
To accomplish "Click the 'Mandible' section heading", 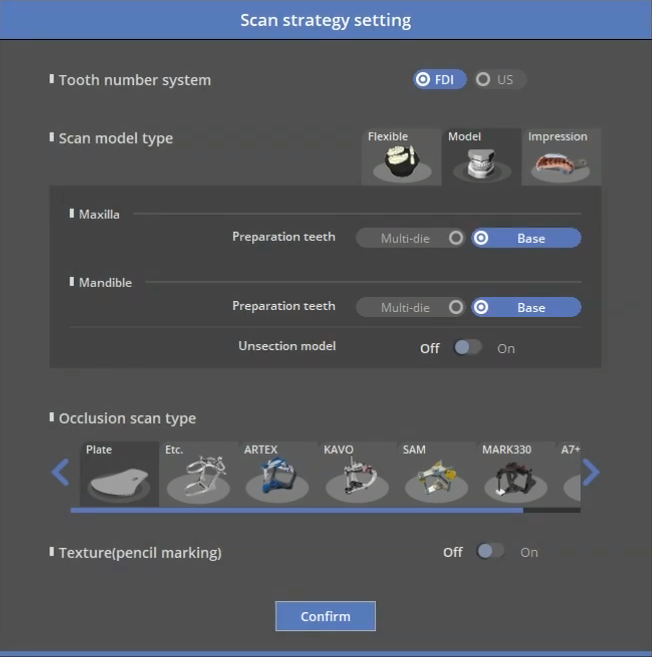I will (x=106, y=283).
